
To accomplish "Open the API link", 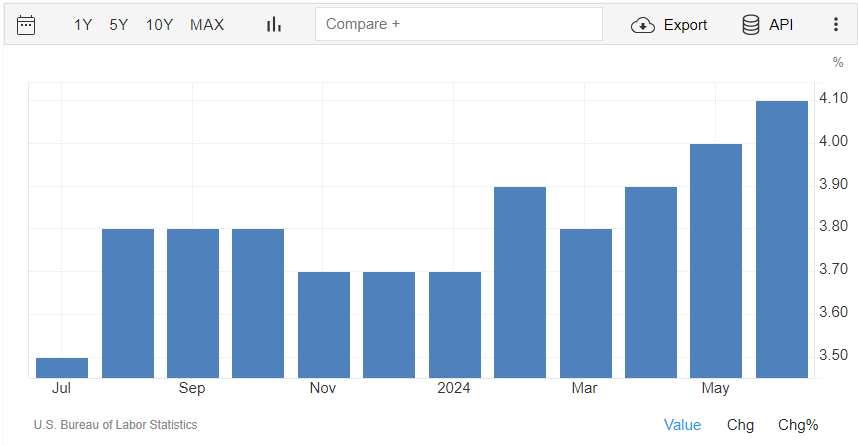I will pyautogui.click(x=781, y=25).
